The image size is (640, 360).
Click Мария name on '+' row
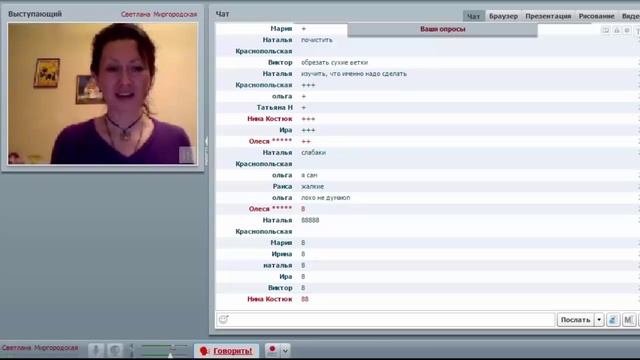pyautogui.click(x=281, y=29)
